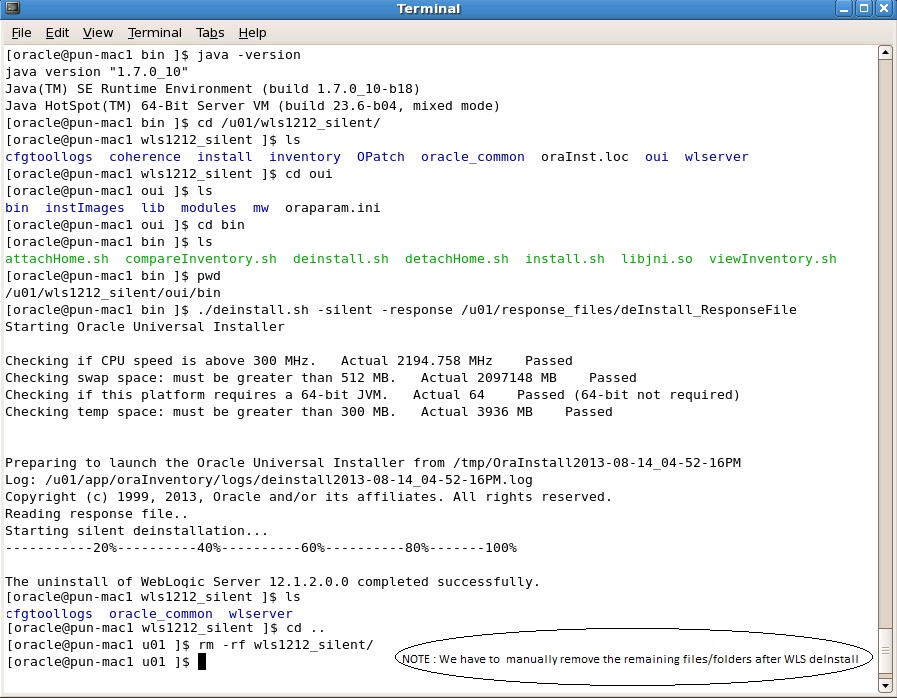Click 'Starting Oracle Universal Installer' line
The height and width of the screenshot is (698, 897).
pyautogui.click(x=145, y=327)
